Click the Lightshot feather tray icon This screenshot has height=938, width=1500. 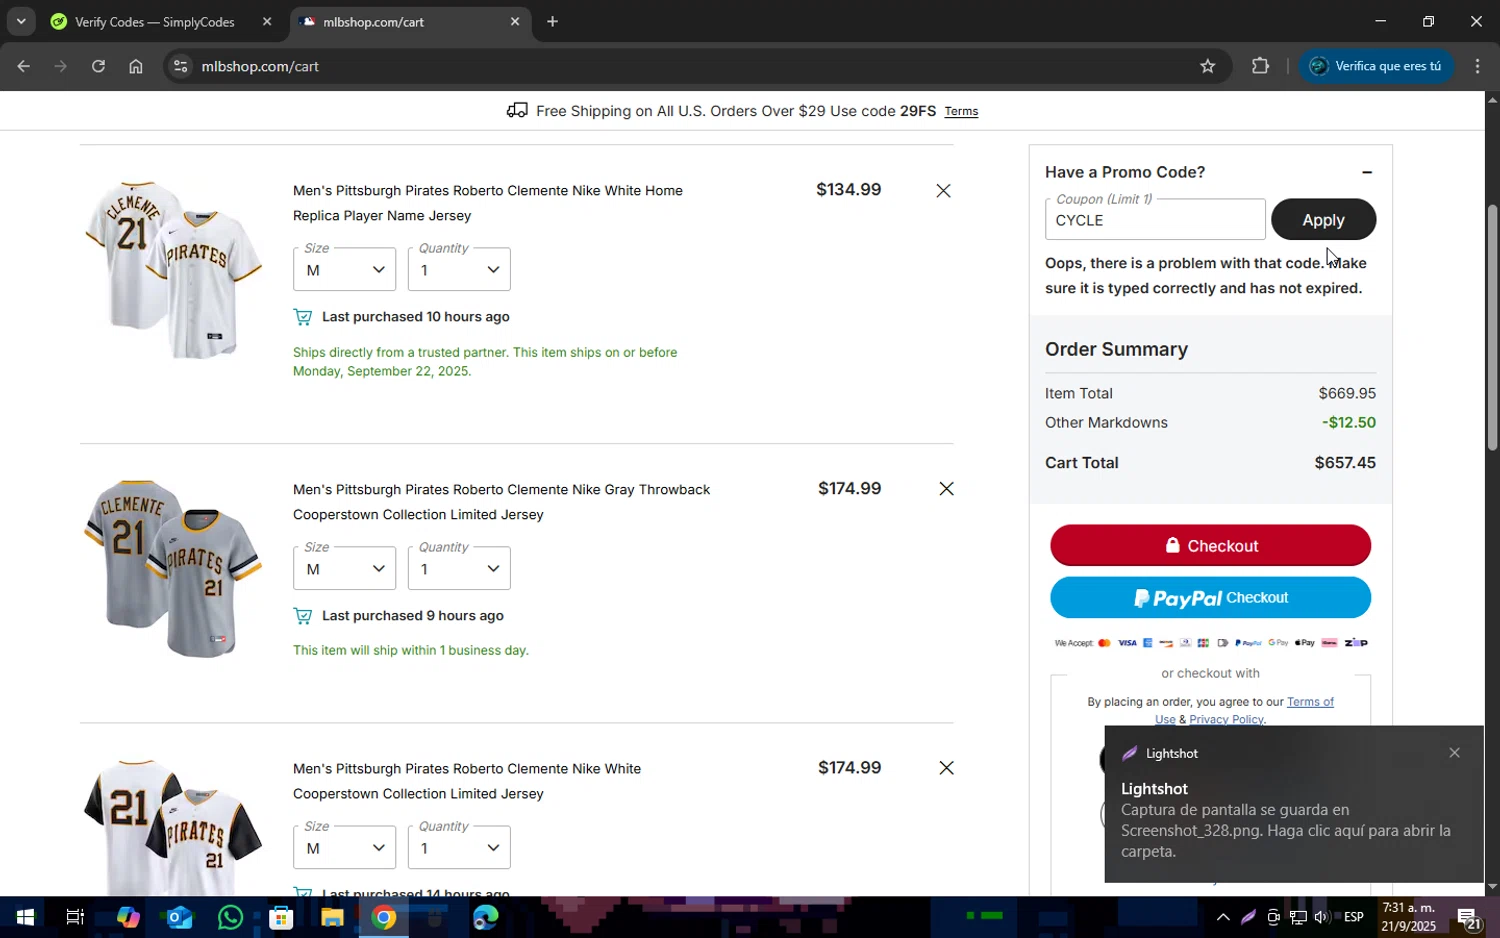click(x=1248, y=917)
